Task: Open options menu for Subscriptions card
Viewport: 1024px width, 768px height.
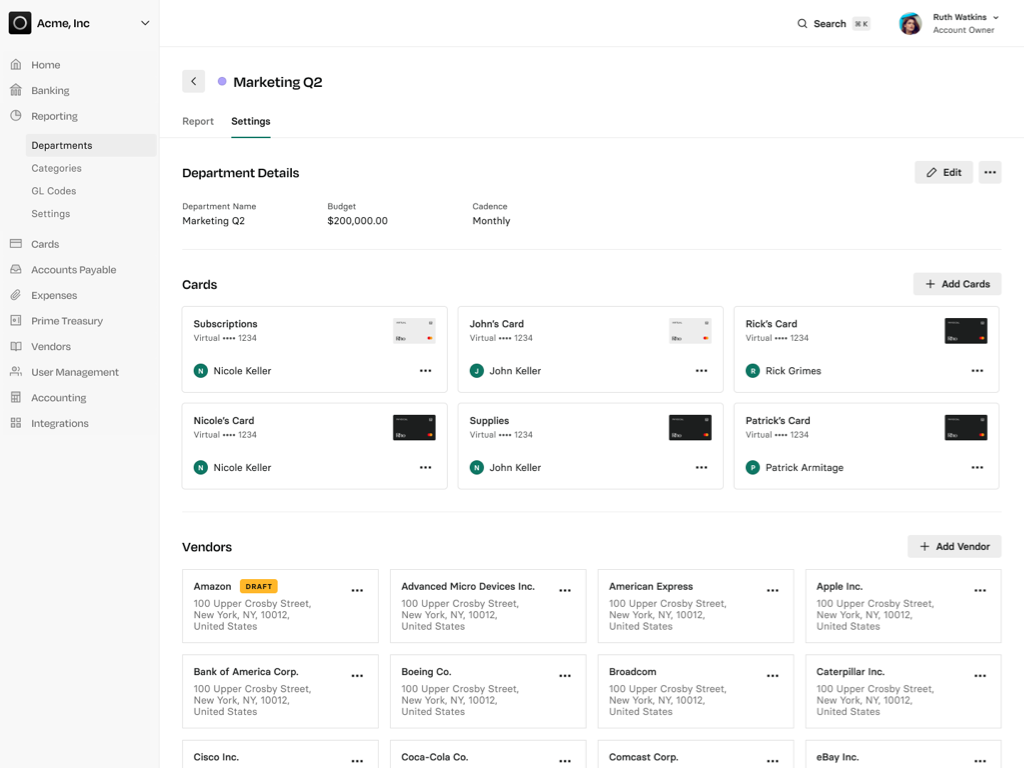Action: coord(425,370)
